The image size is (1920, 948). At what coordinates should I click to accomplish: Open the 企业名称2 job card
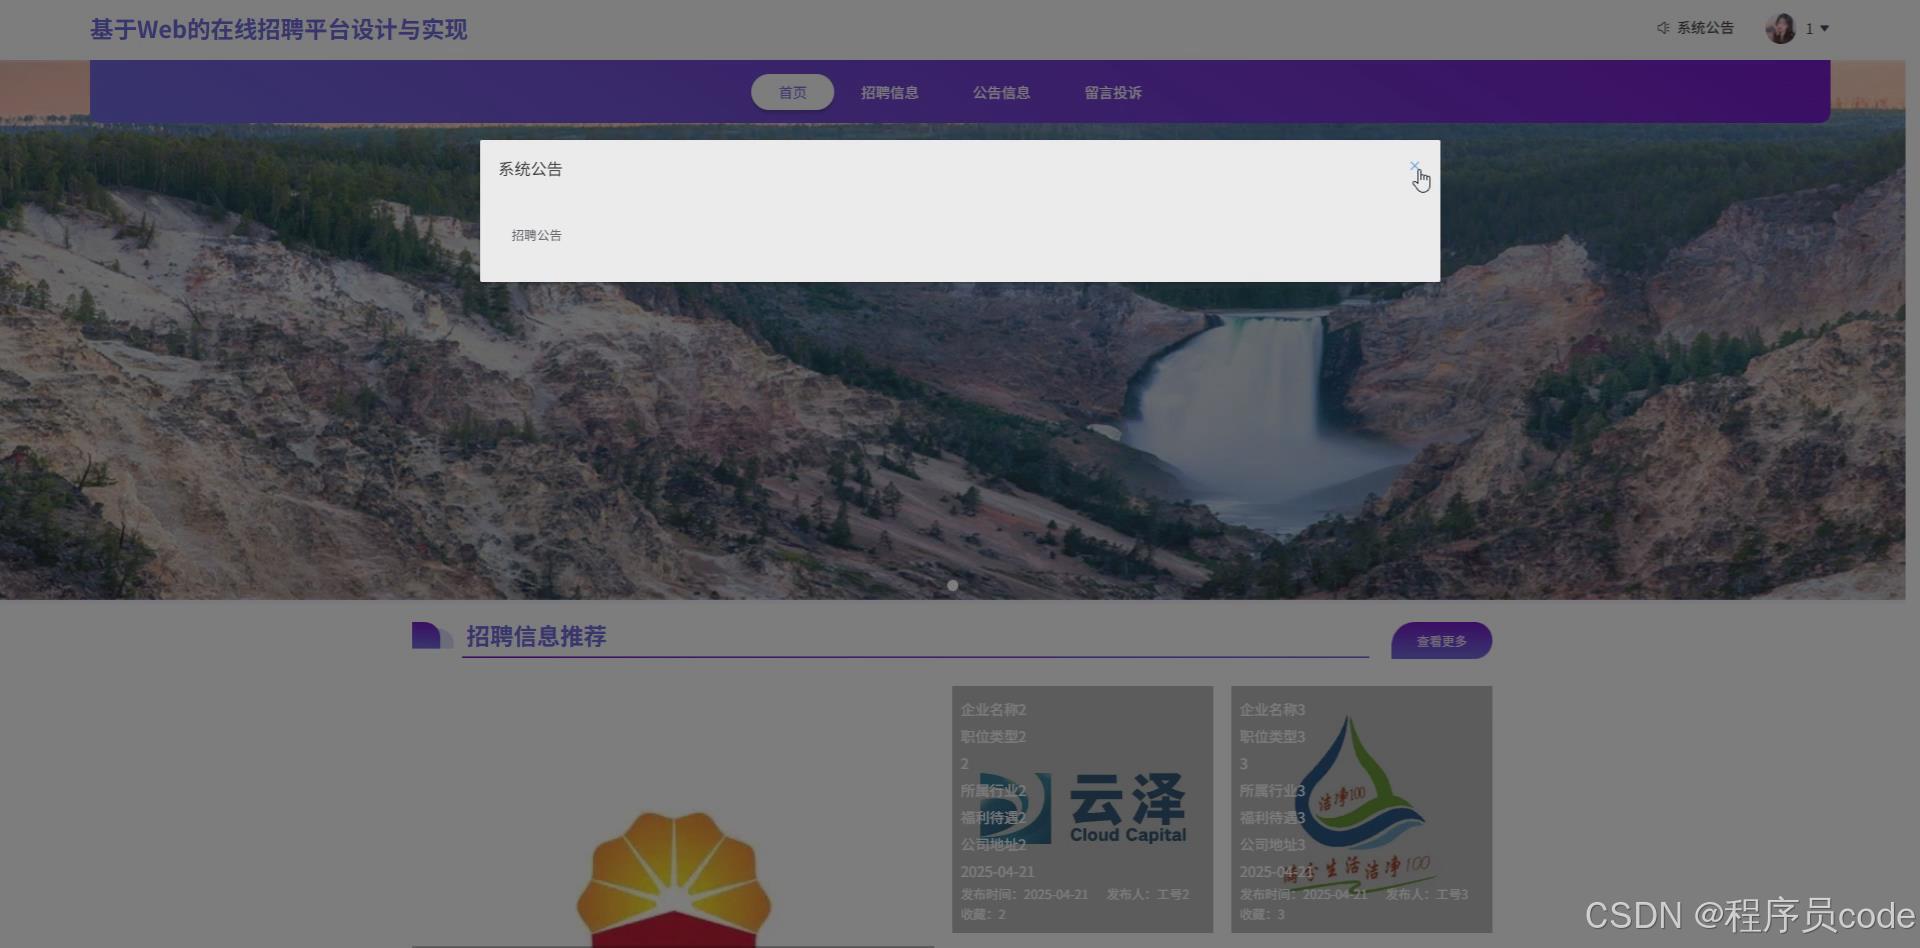click(1082, 810)
